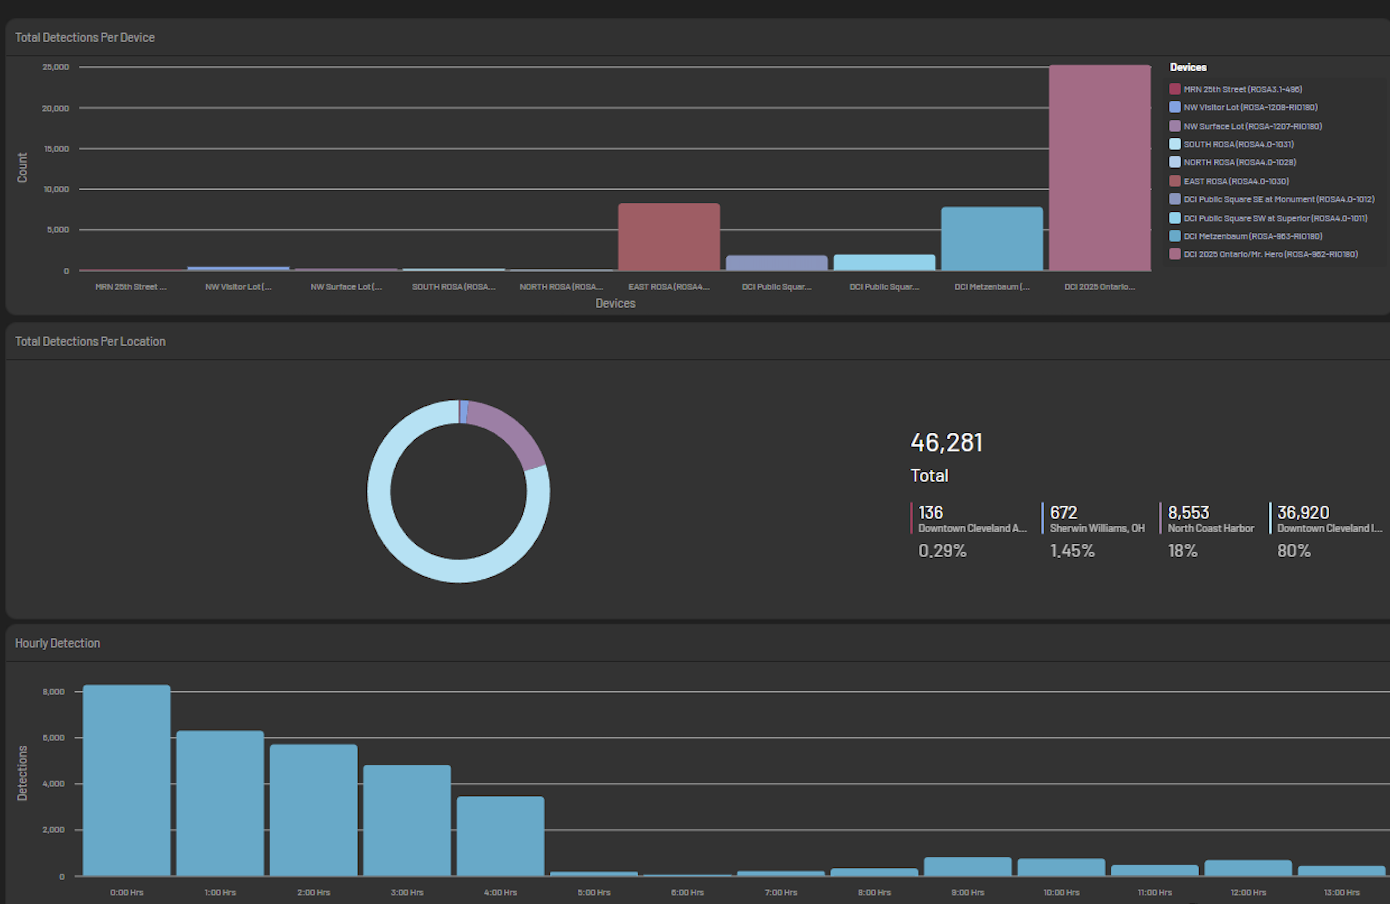The image size is (1390, 904).
Task: Select the light-blue DCI Public Square SW bar
Action: point(884,262)
